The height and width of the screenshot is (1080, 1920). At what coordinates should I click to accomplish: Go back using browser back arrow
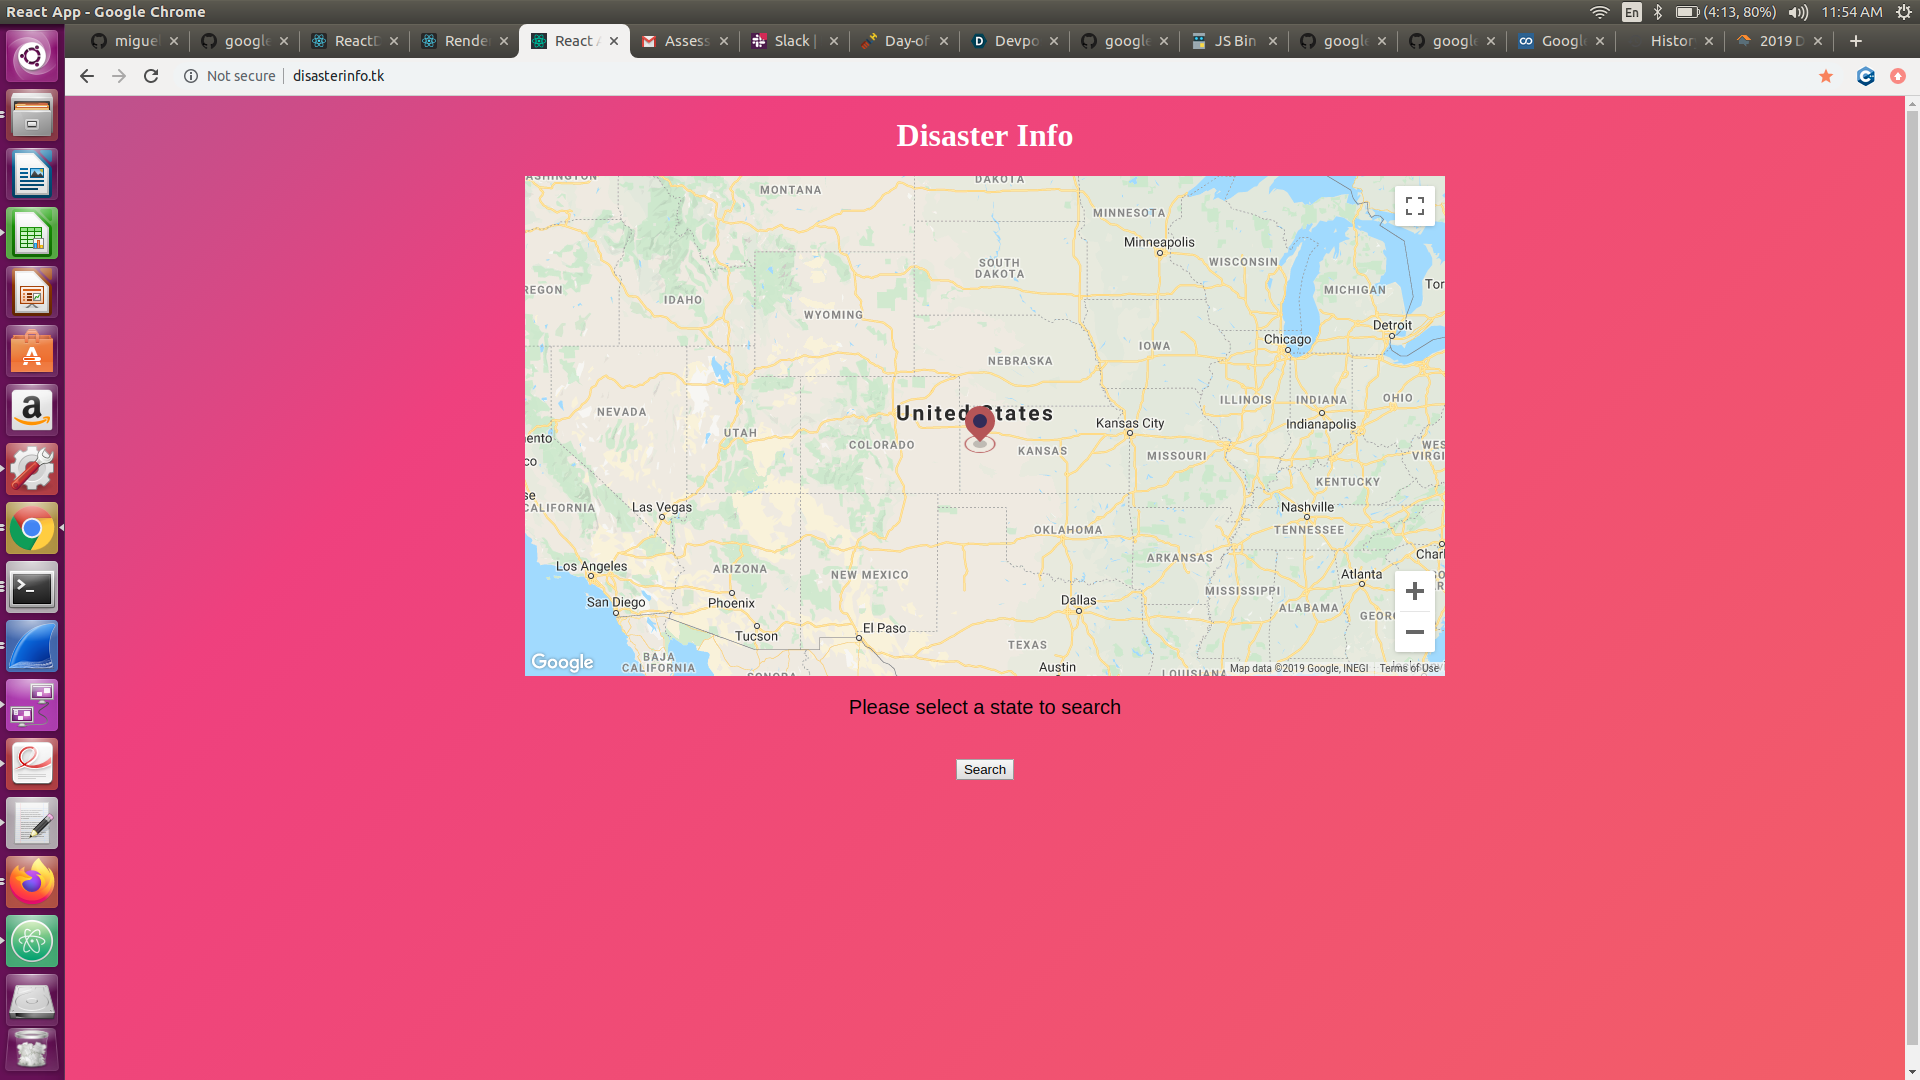[x=87, y=76]
